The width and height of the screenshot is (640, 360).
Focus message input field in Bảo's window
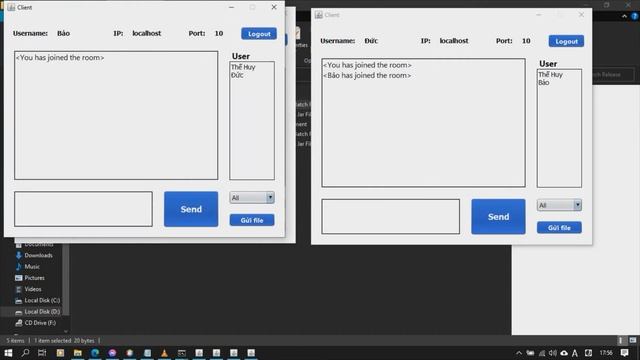(83, 209)
